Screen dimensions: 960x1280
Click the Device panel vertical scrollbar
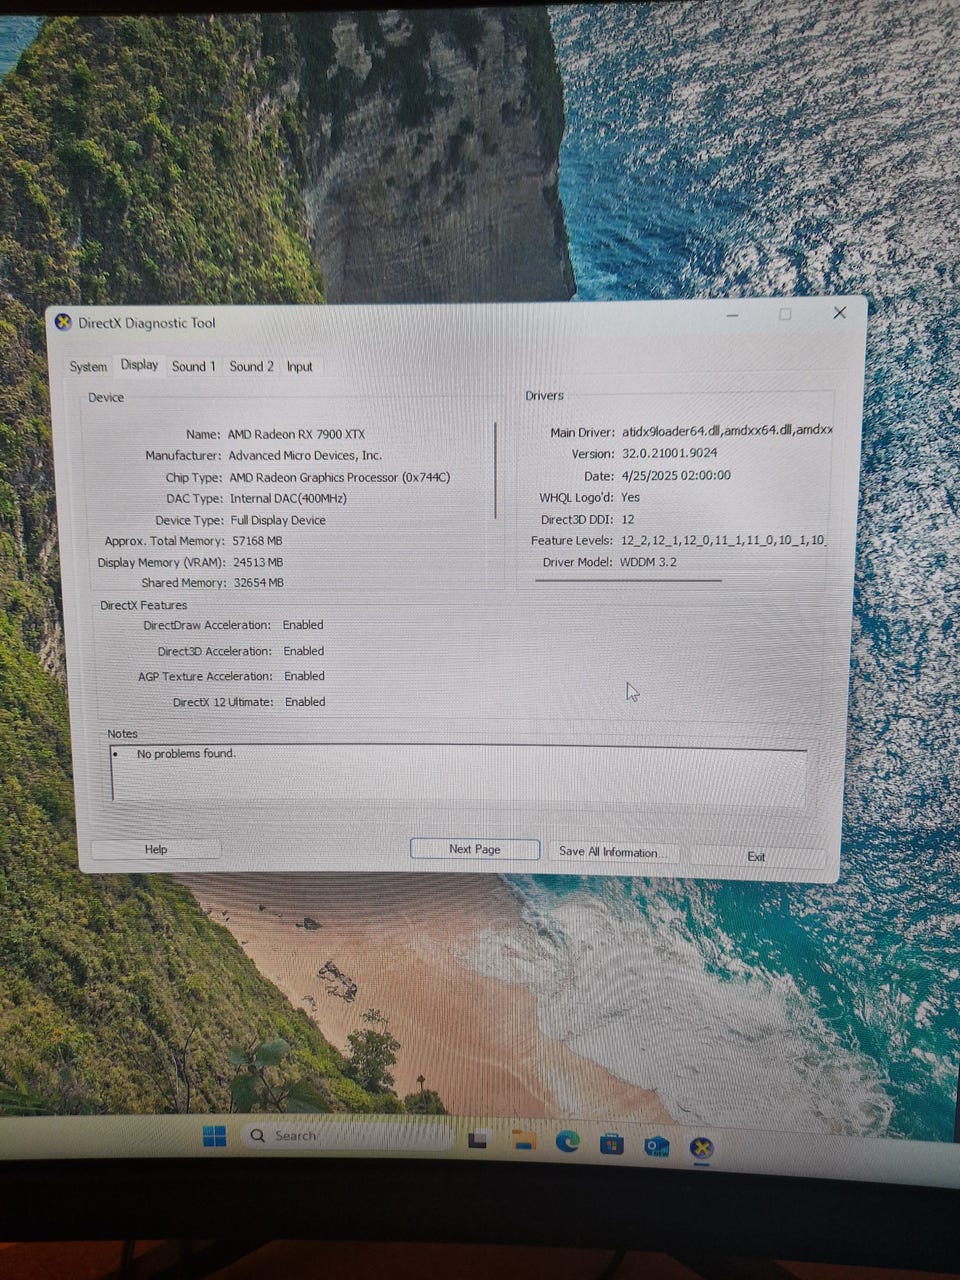(496, 470)
